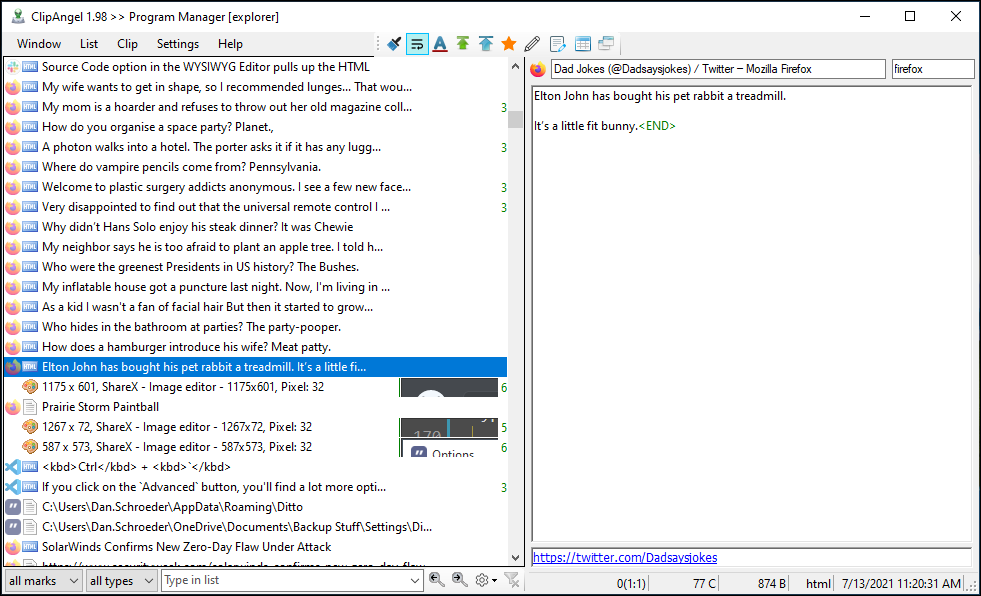981x596 pixels.
Task: Select the 'Where do vampire pencils come from?' clip
Action: pyautogui.click(x=255, y=167)
